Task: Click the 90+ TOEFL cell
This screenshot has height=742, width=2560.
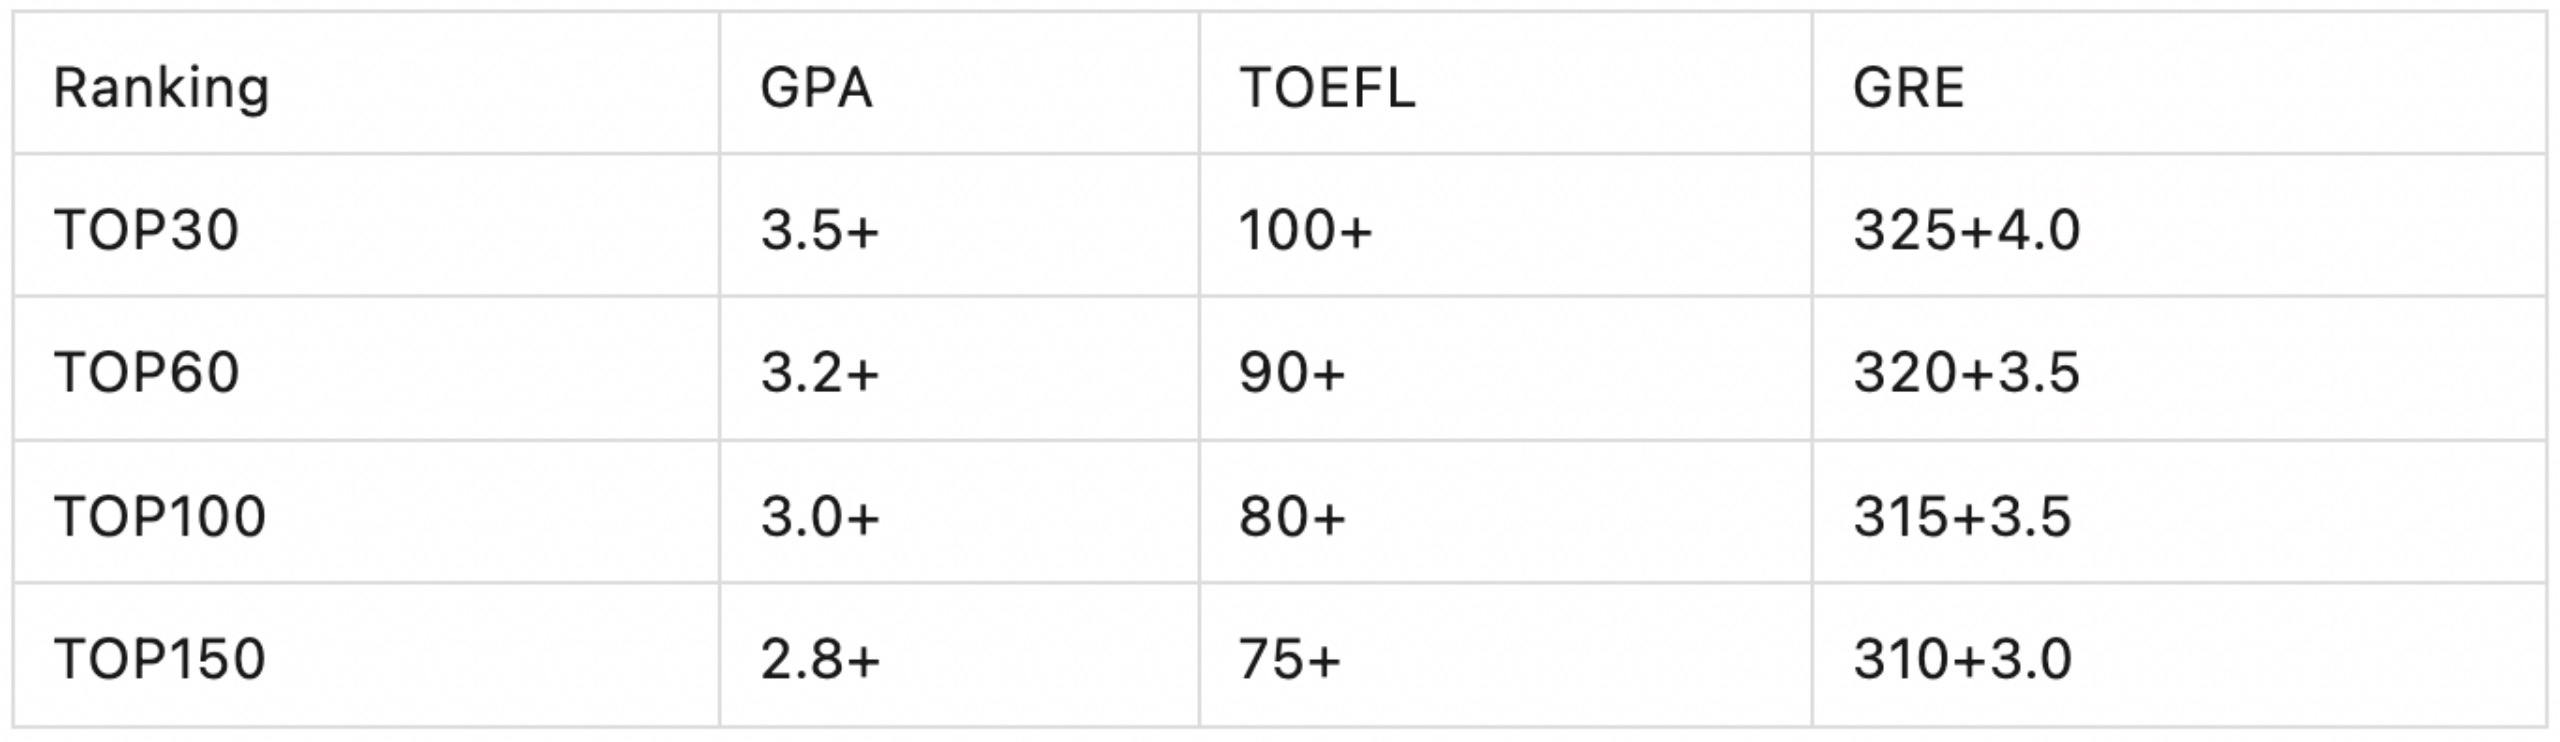Action: click(x=1292, y=373)
